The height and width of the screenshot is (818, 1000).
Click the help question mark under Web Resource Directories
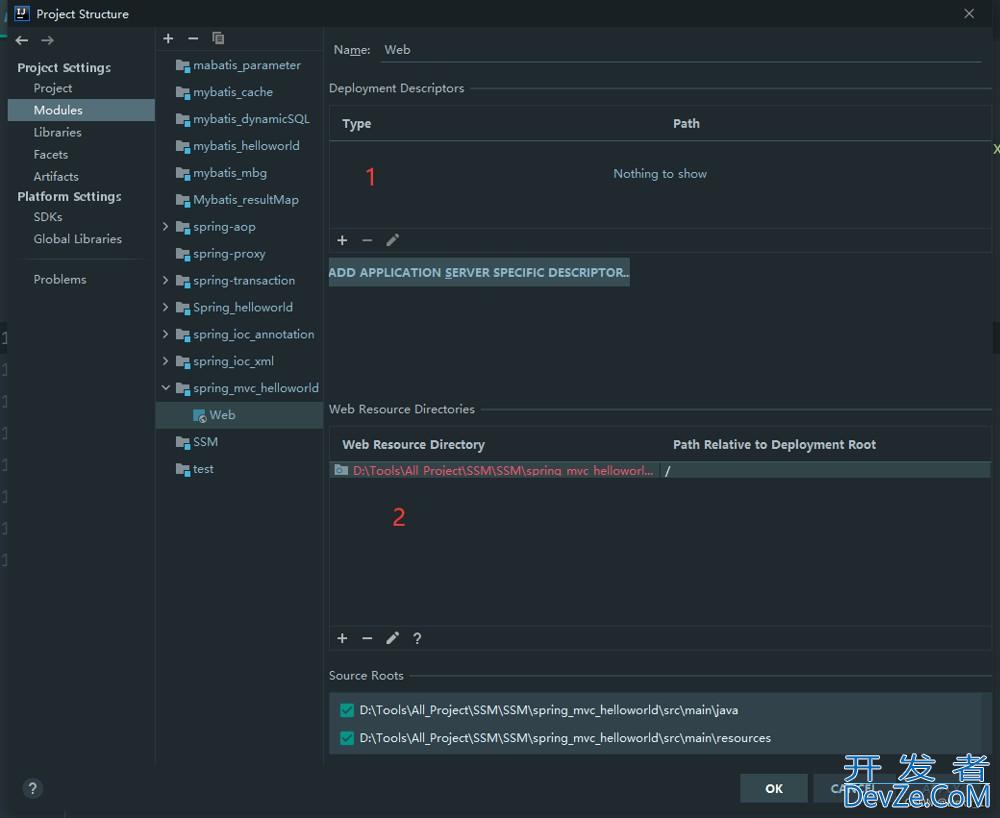pos(417,638)
